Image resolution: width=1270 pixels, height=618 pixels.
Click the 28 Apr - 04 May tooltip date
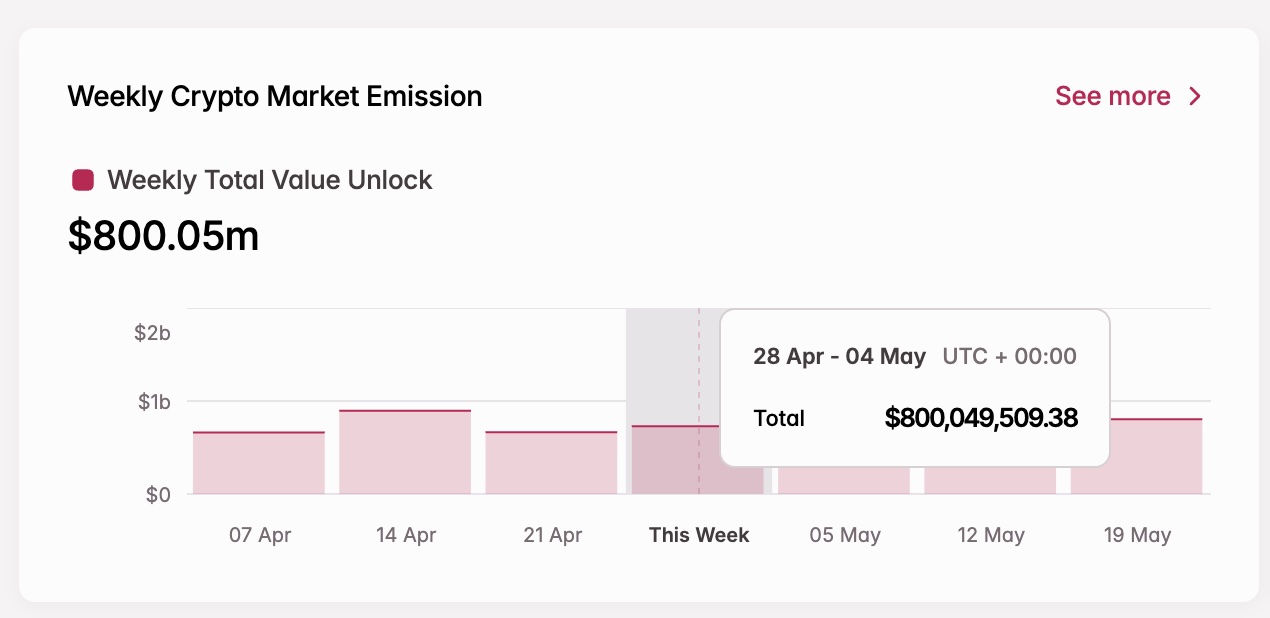tap(839, 357)
